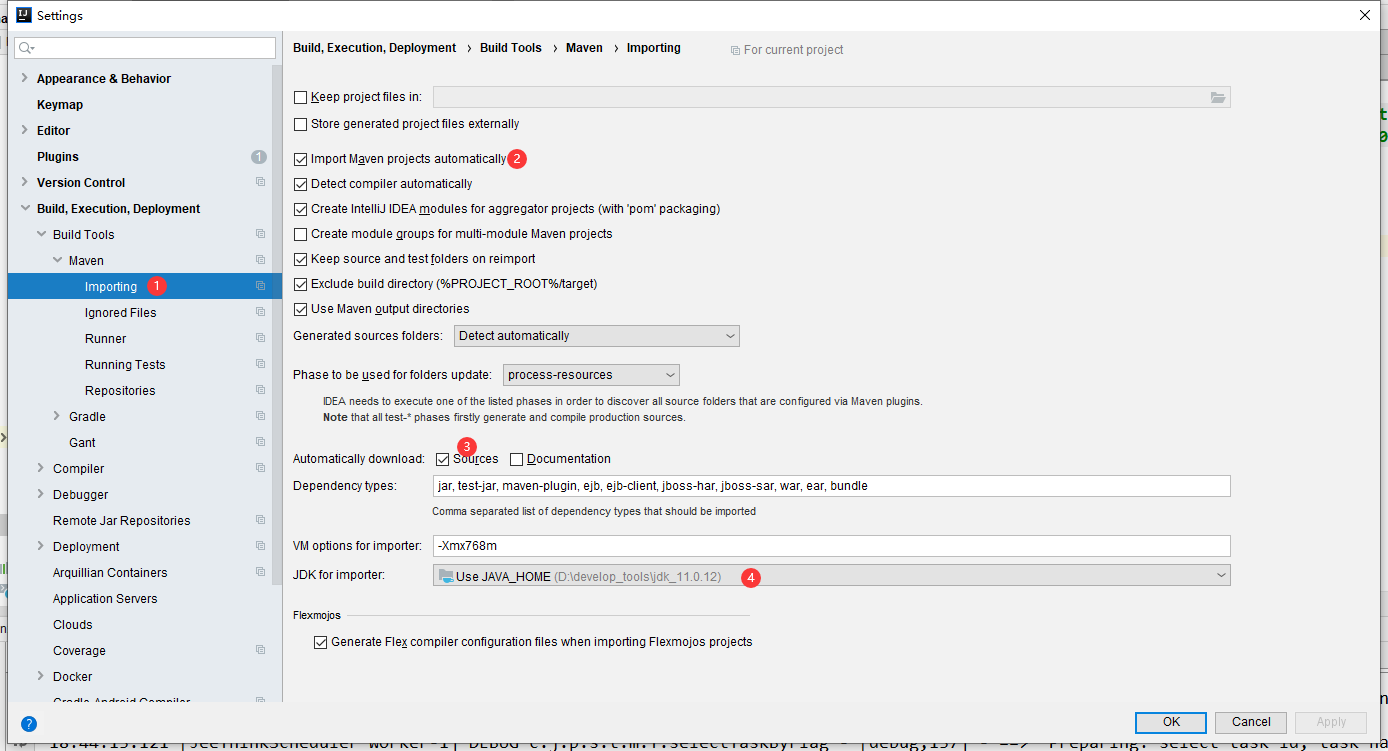Expand Appearance & Behavior section
1388x751 pixels.
[24, 78]
